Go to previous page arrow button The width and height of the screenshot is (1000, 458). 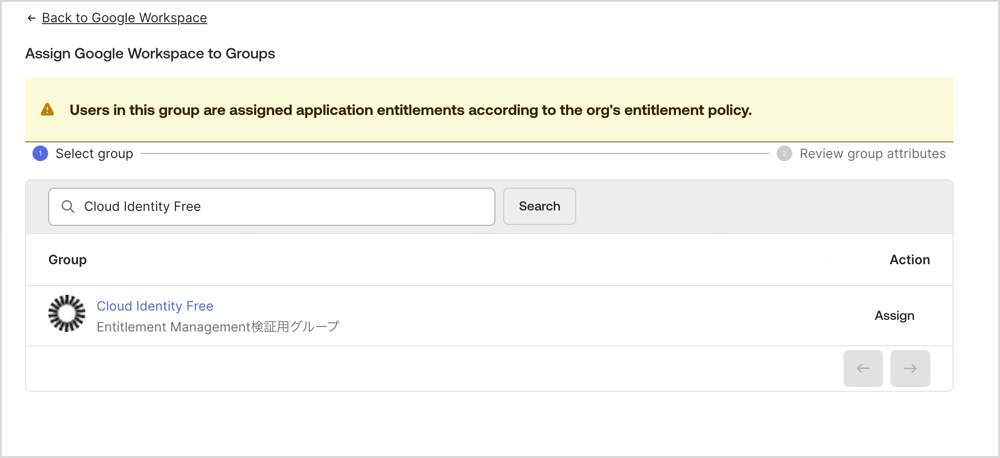[863, 368]
